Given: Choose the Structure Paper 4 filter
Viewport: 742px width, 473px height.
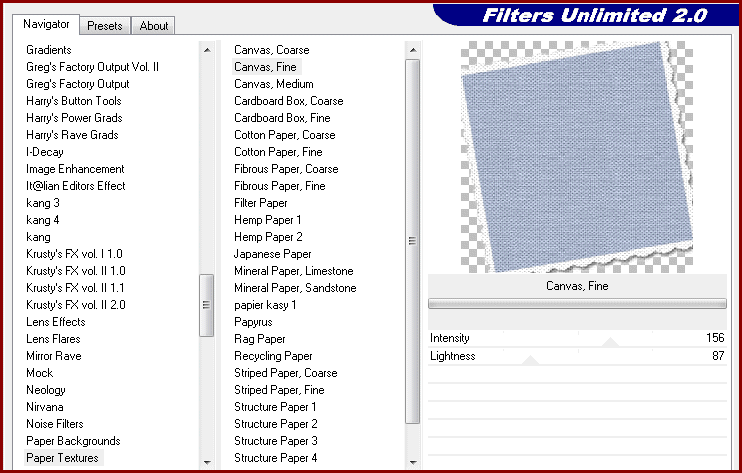Looking at the screenshot, I should (x=276, y=459).
